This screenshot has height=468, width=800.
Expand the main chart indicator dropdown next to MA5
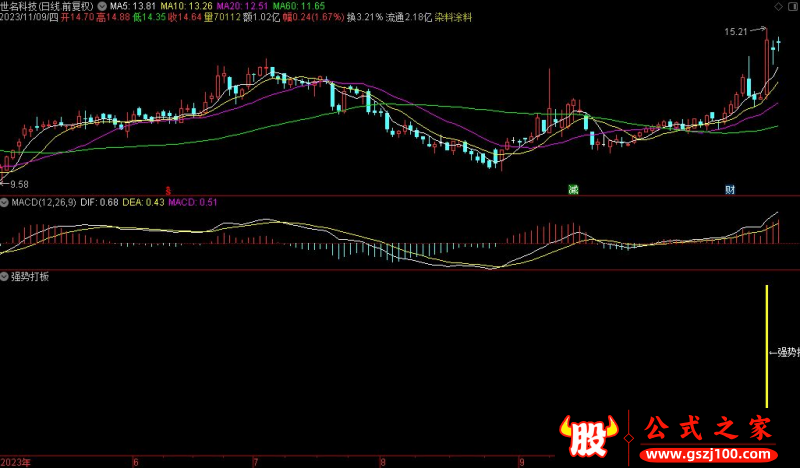103,5
